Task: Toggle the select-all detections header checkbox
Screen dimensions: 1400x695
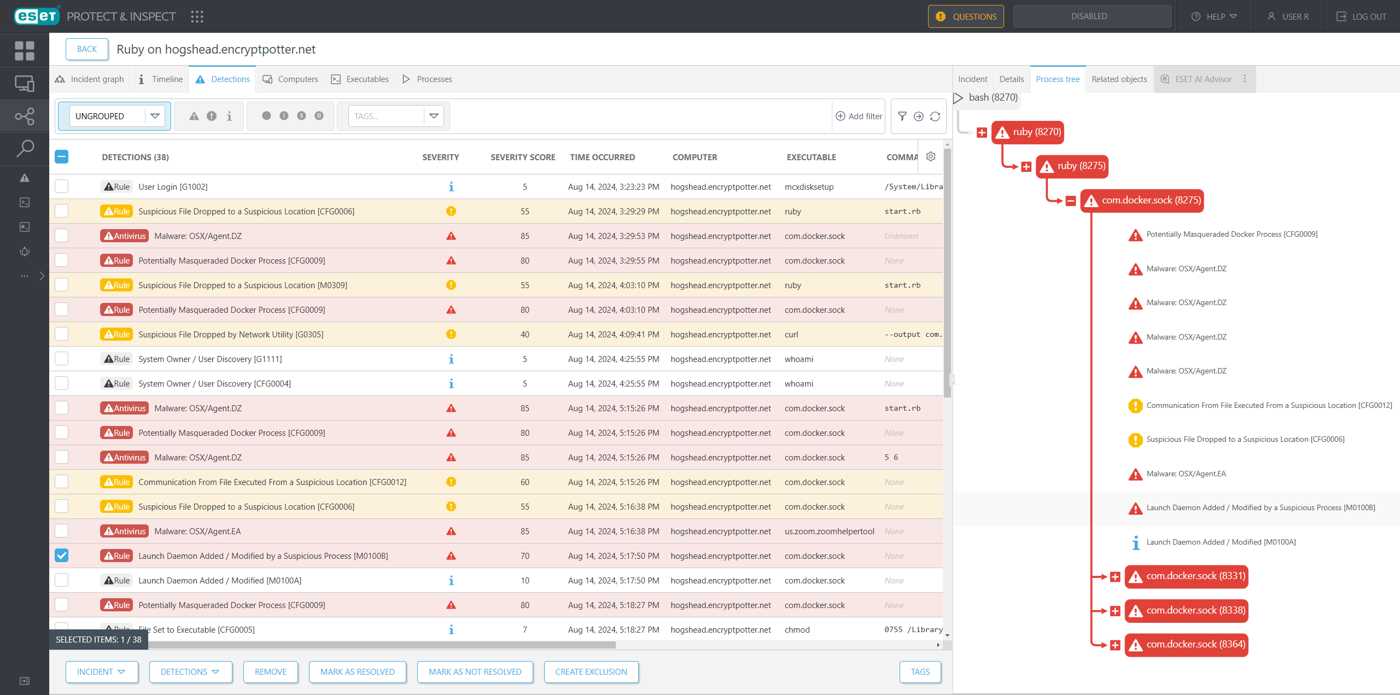Action: pos(62,157)
